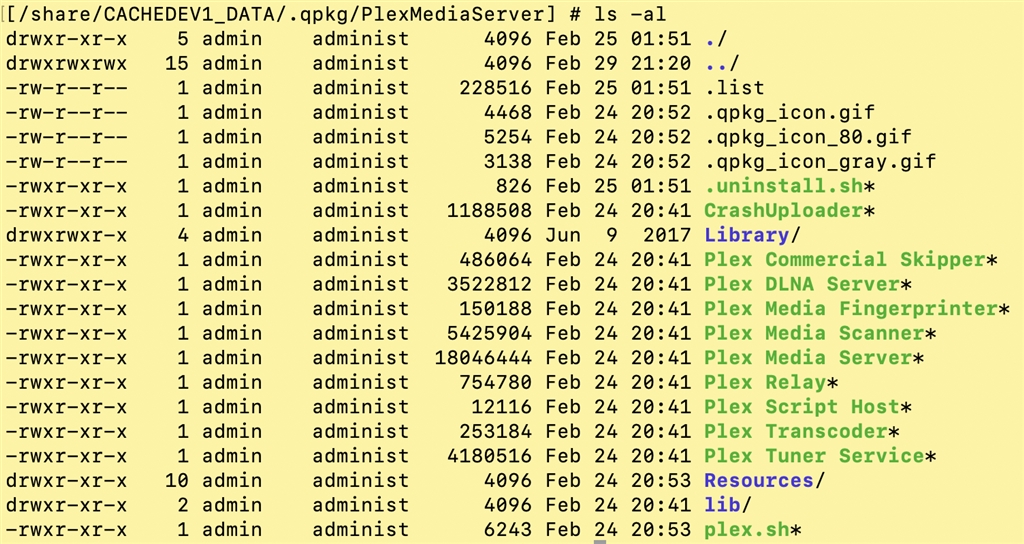Select the file size 12116

tap(502, 407)
